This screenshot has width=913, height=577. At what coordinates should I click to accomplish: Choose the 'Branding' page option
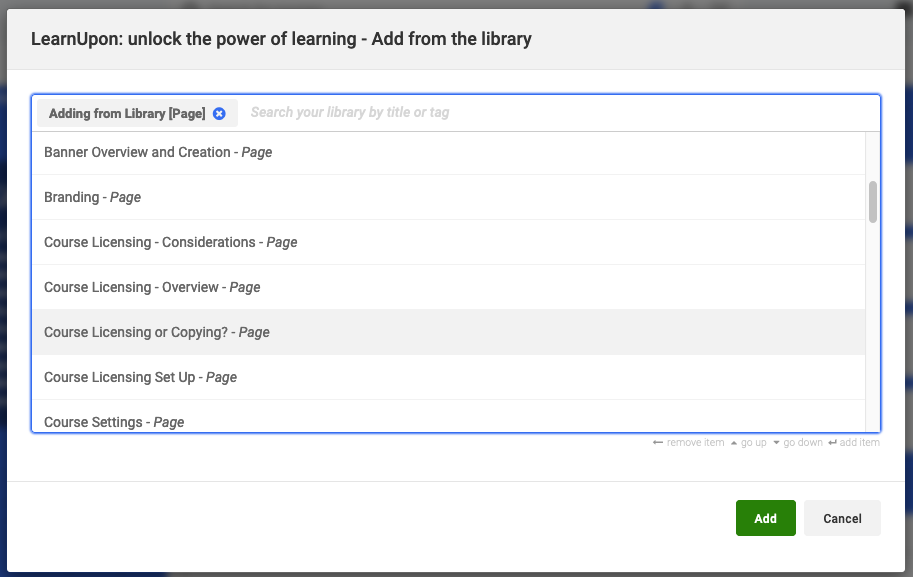92,197
